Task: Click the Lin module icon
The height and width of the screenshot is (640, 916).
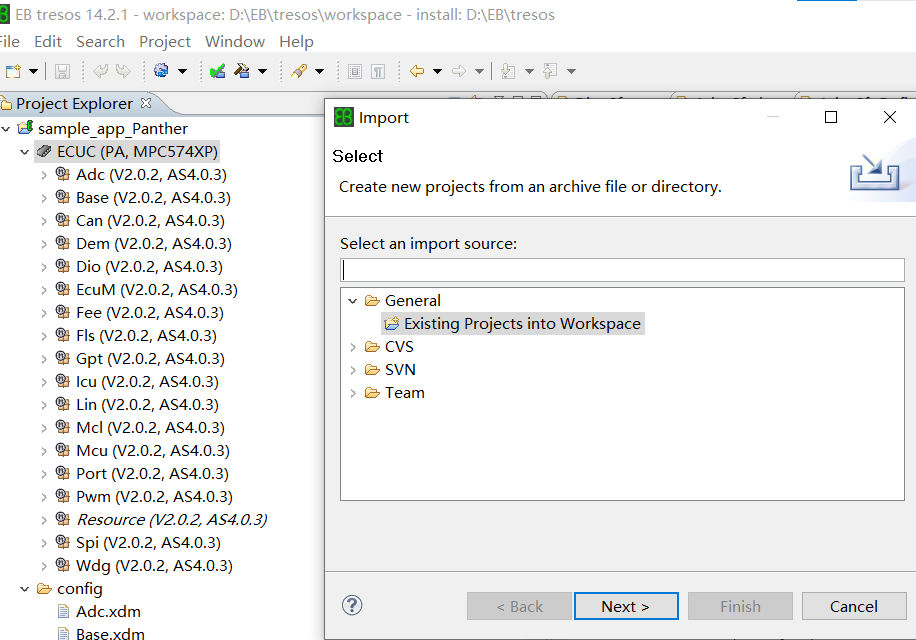Action: 63,404
